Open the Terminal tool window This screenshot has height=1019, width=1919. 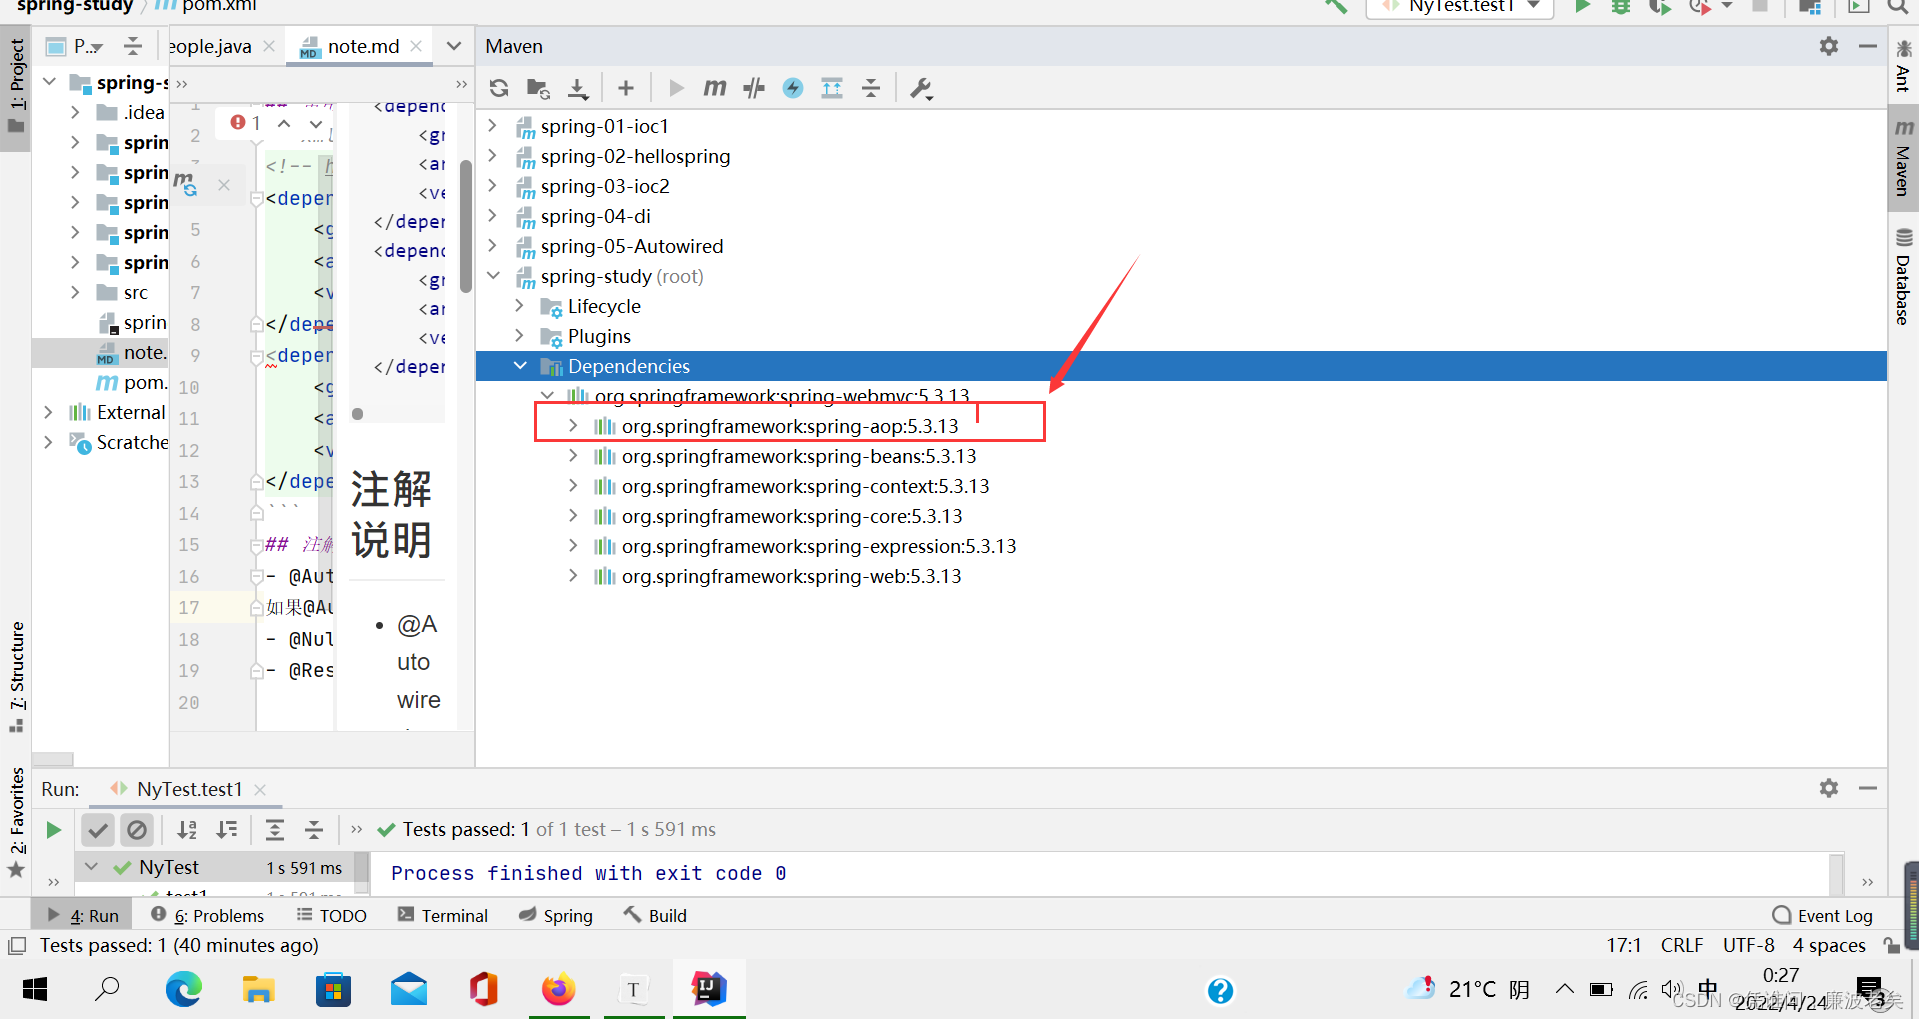click(x=443, y=915)
